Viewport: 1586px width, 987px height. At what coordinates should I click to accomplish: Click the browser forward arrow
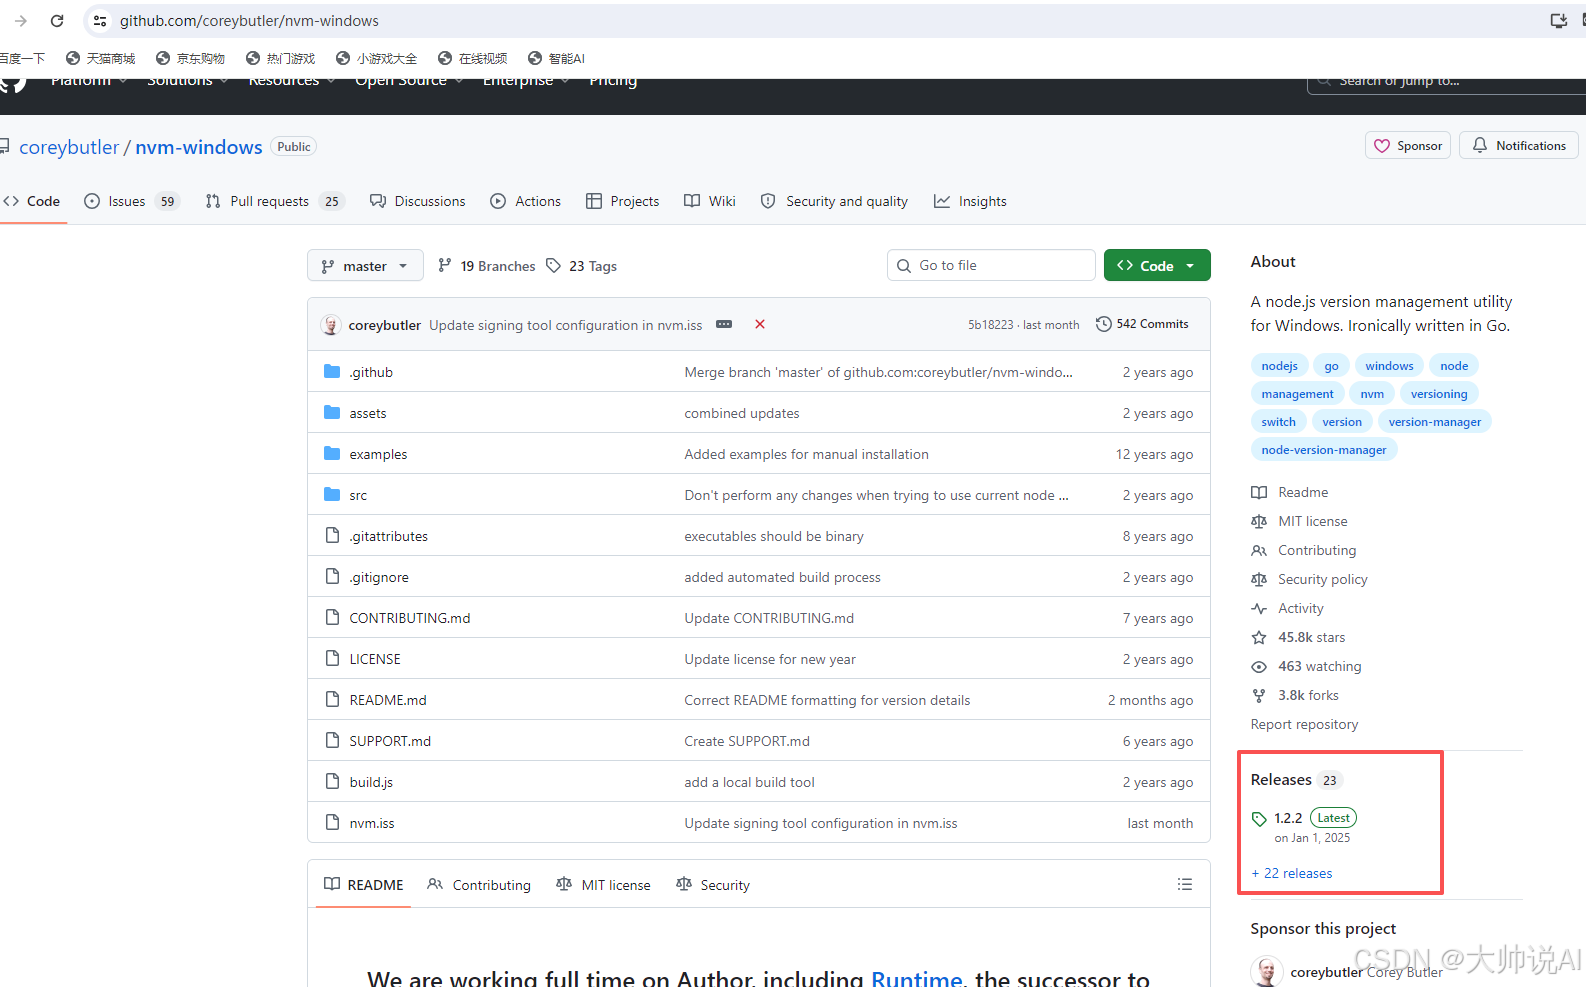point(21,20)
